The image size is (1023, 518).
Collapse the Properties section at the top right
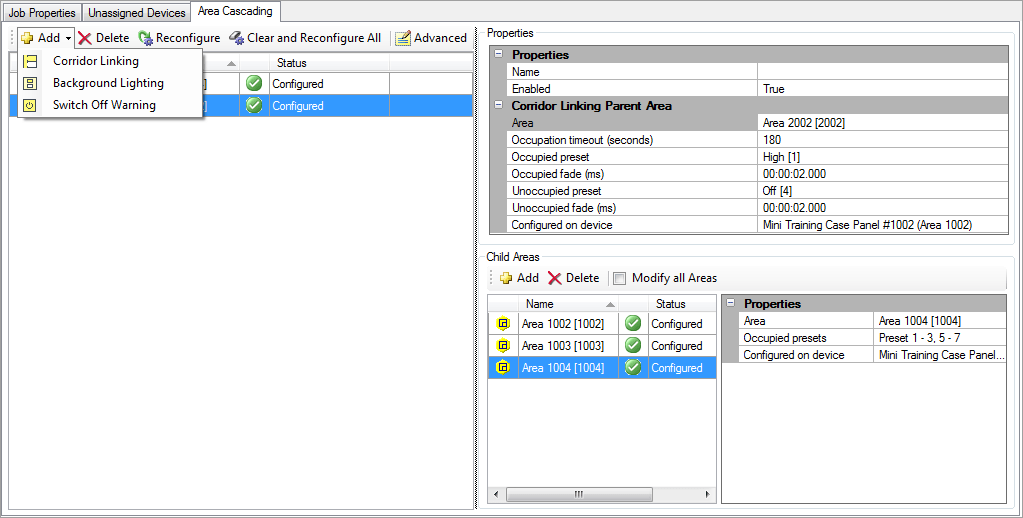(498, 55)
